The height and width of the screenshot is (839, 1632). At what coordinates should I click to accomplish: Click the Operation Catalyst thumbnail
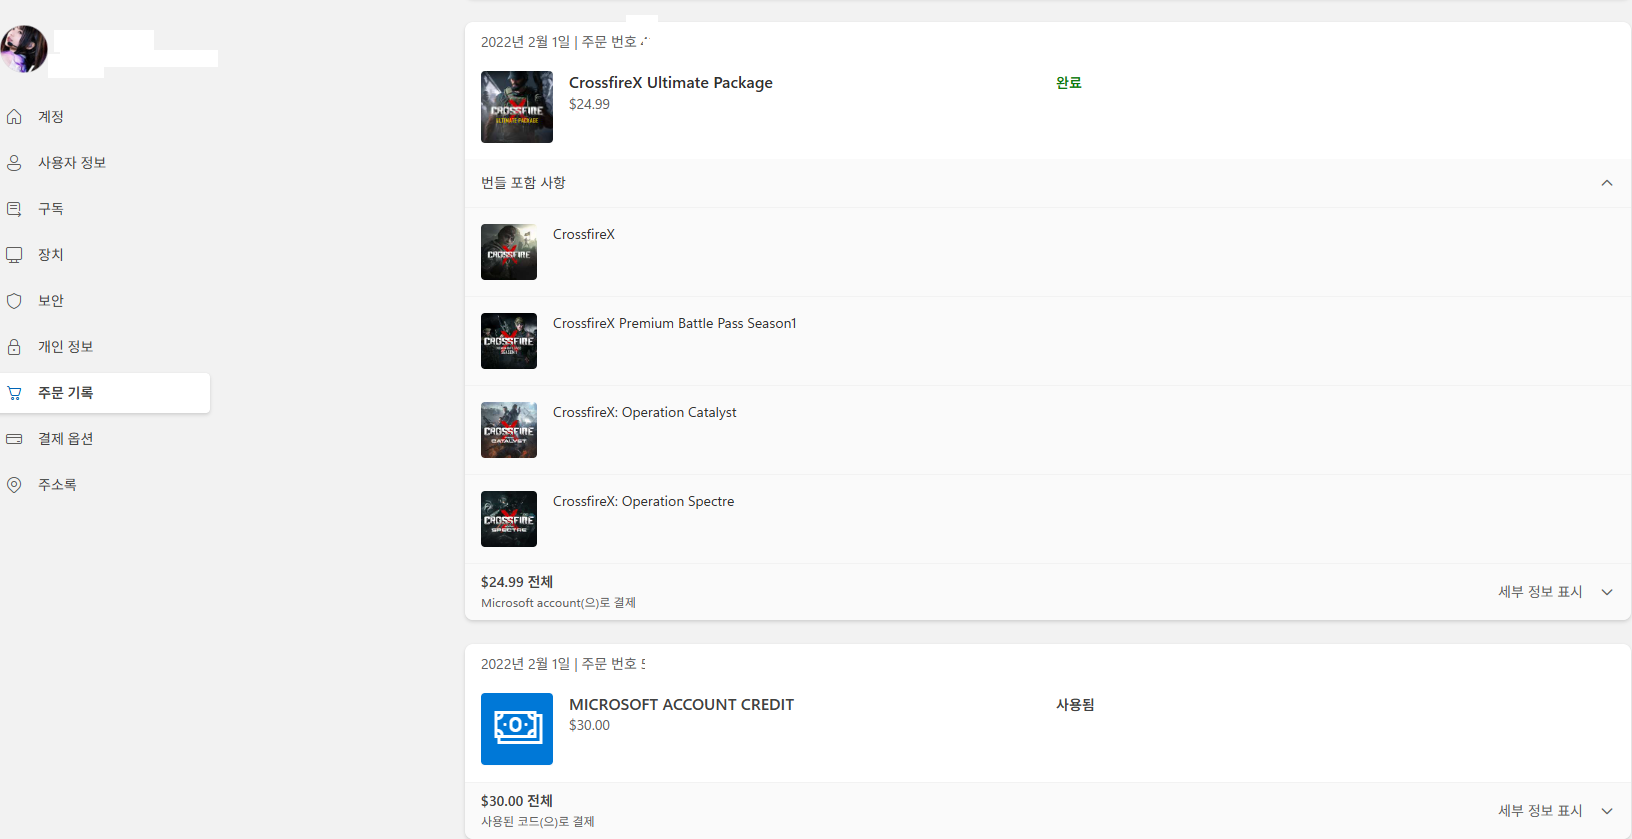509,430
